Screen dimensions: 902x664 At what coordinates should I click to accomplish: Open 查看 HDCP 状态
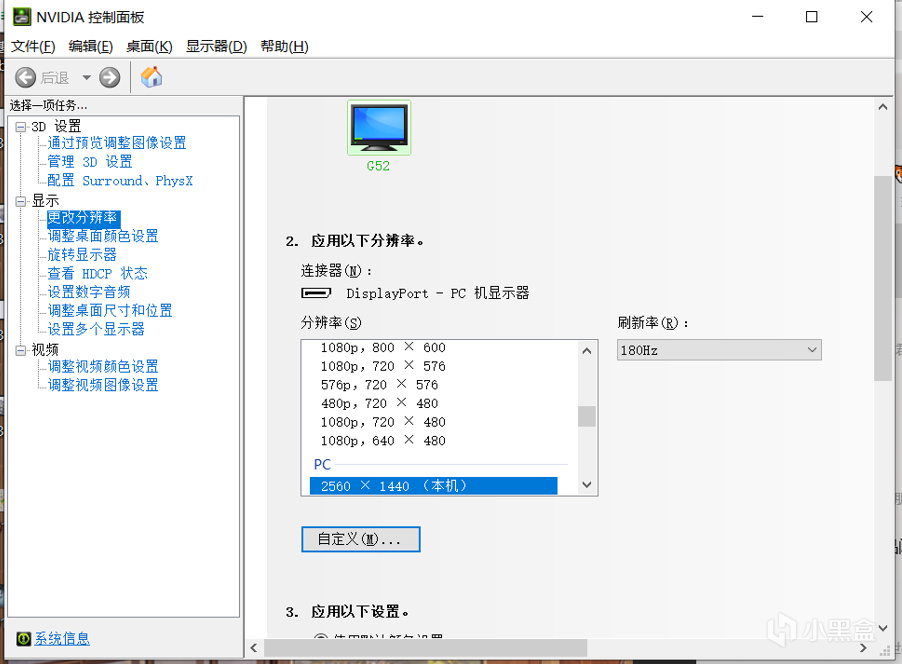pos(97,273)
